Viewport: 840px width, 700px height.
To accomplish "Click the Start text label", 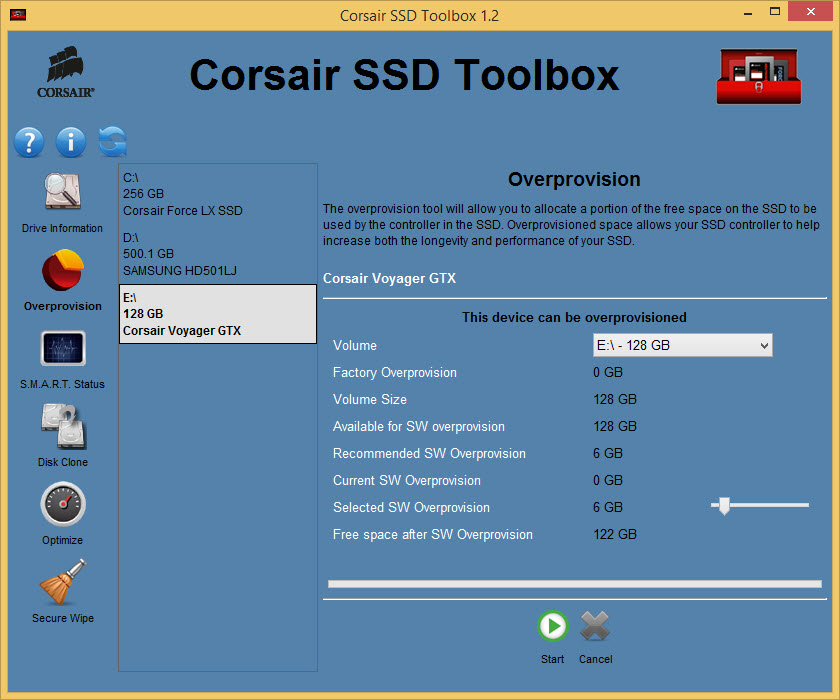I will pyautogui.click(x=552, y=659).
